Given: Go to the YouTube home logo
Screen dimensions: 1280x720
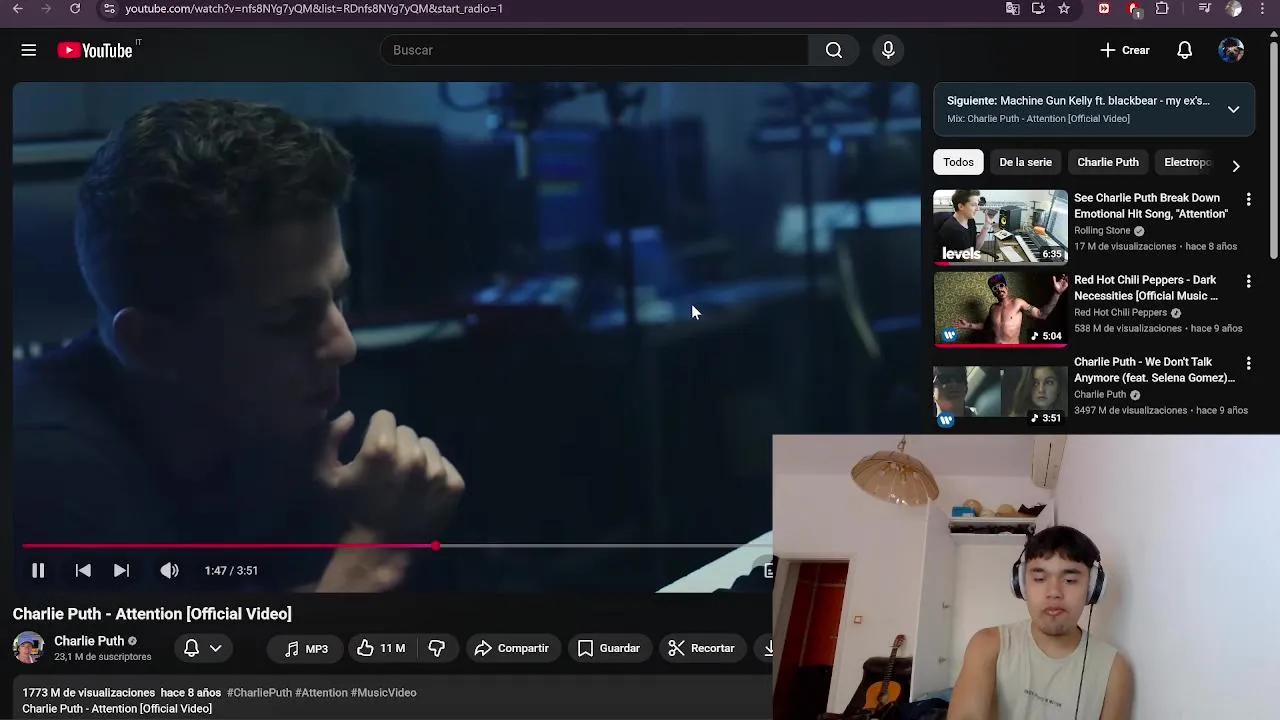Looking at the screenshot, I should pyautogui.click(x=95, y=50).
